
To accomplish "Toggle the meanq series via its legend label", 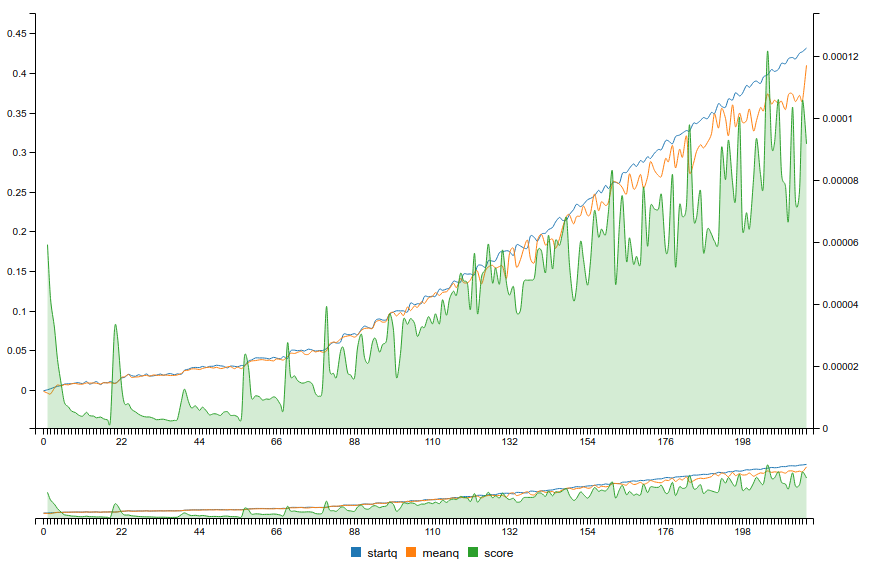I will tap(440, 553).
